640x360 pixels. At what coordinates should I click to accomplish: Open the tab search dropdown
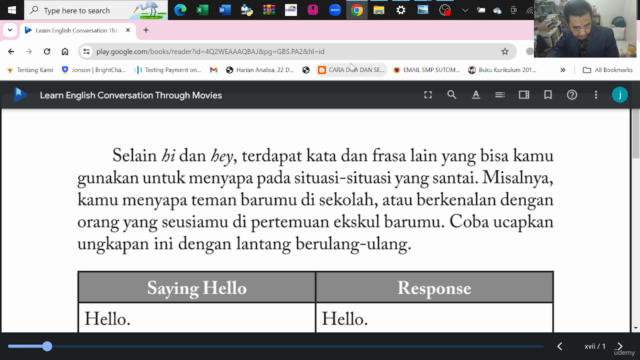[10, 30]
